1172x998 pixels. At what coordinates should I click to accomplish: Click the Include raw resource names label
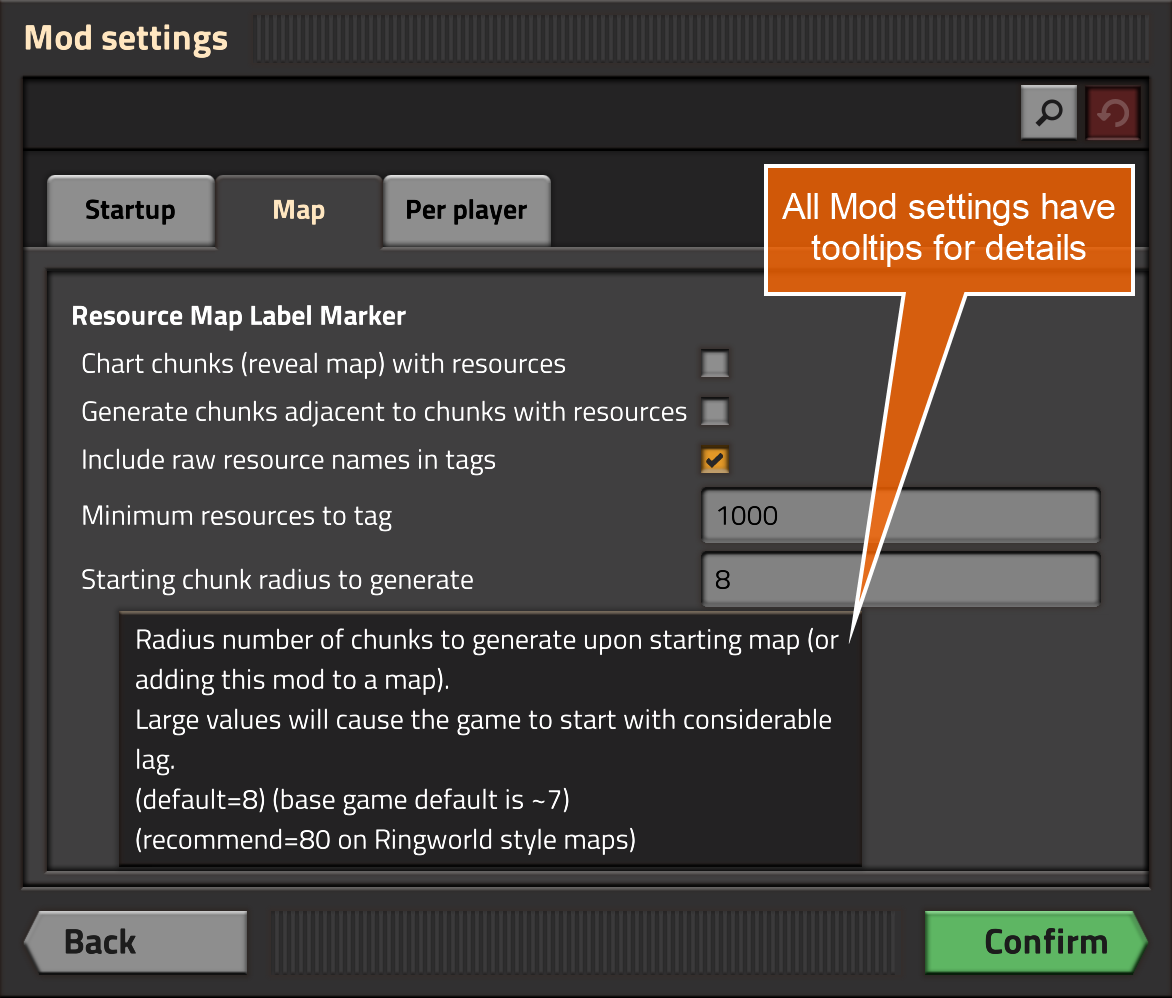pos(289,461)
